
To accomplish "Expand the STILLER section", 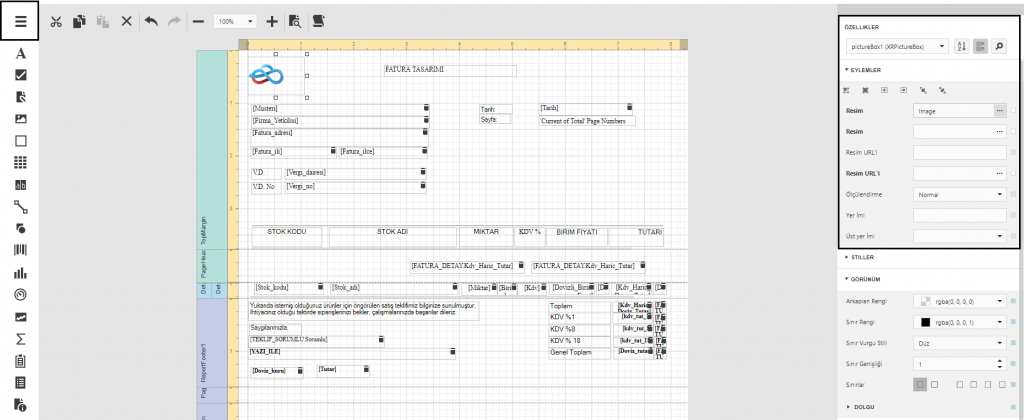I will point(860,257).
